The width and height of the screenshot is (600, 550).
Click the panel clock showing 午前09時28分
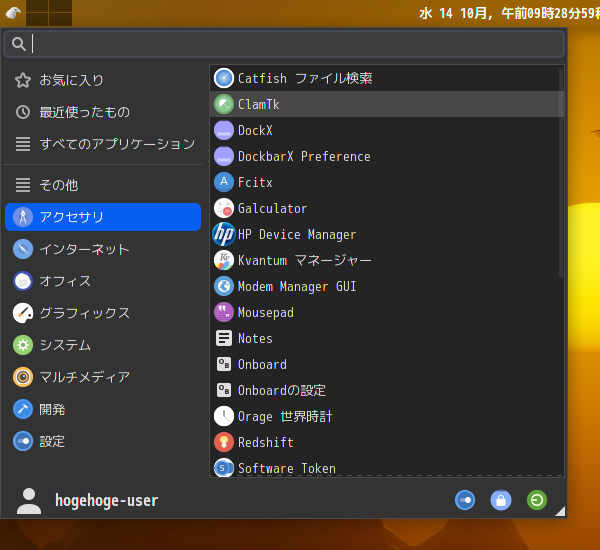pyautogui.click(x=509, y=13)
